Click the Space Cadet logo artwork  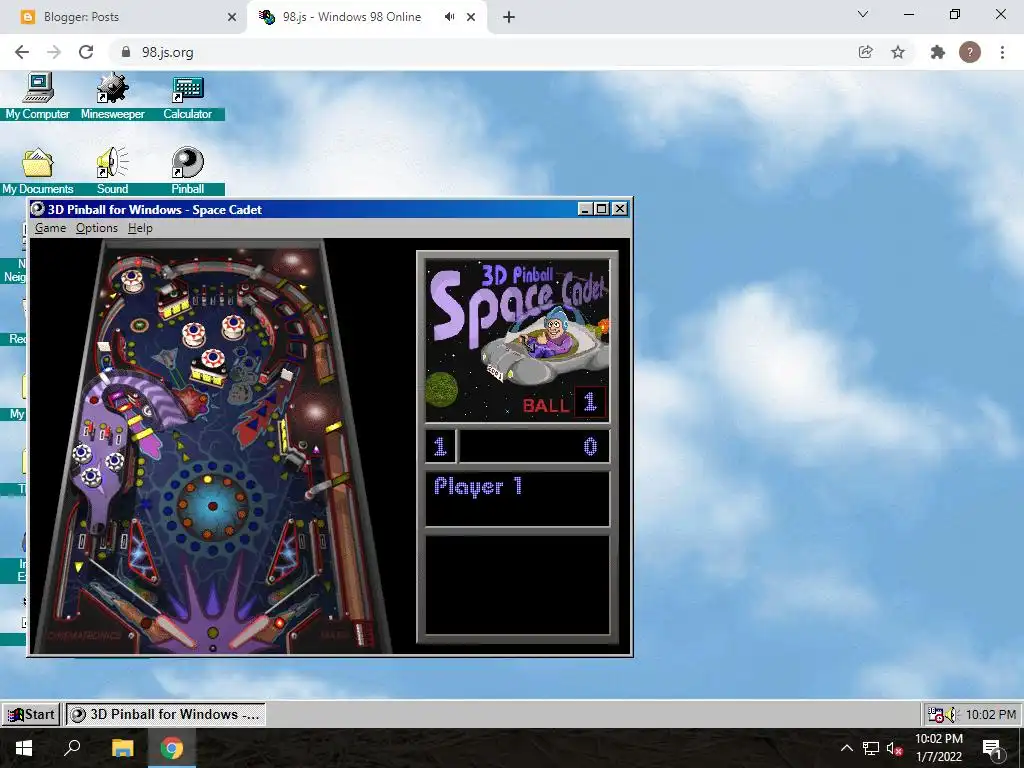pyautogui.click(x=517, y=340)
